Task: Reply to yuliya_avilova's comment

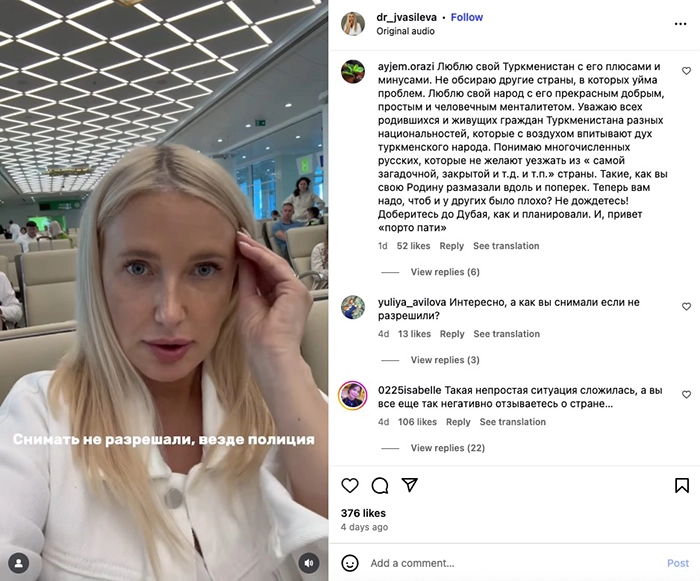Action: point(452,334)
